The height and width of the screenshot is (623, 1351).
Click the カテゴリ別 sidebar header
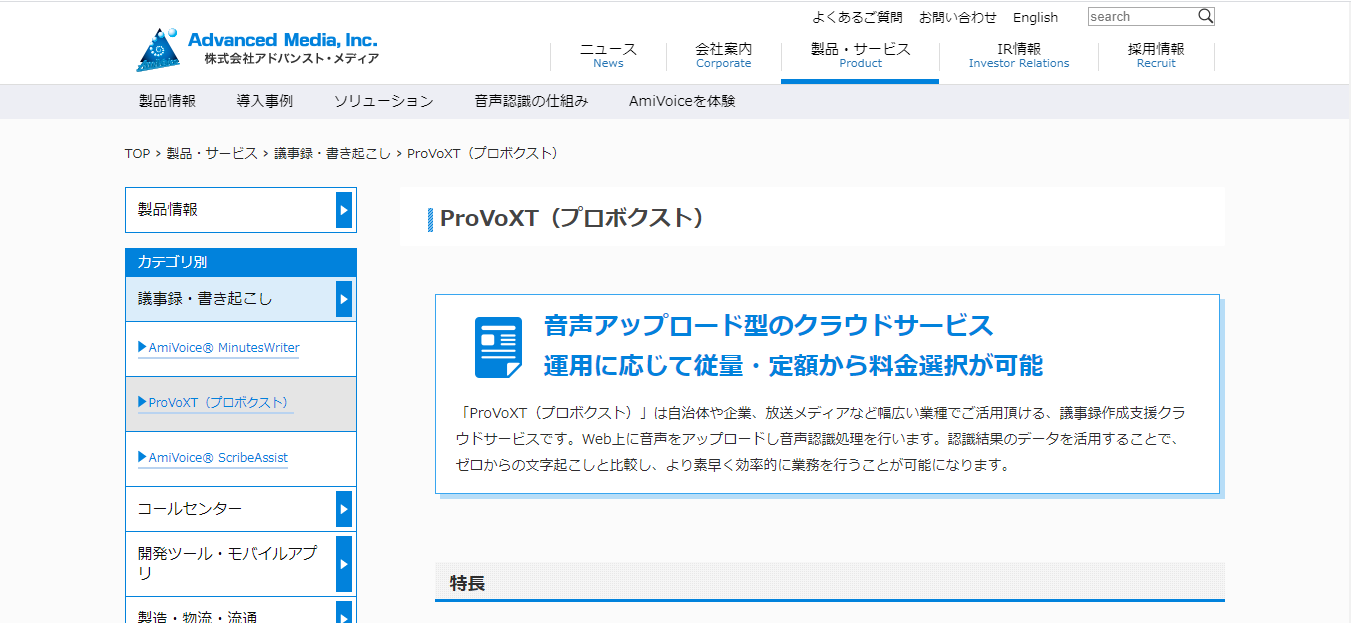(241, 262)
